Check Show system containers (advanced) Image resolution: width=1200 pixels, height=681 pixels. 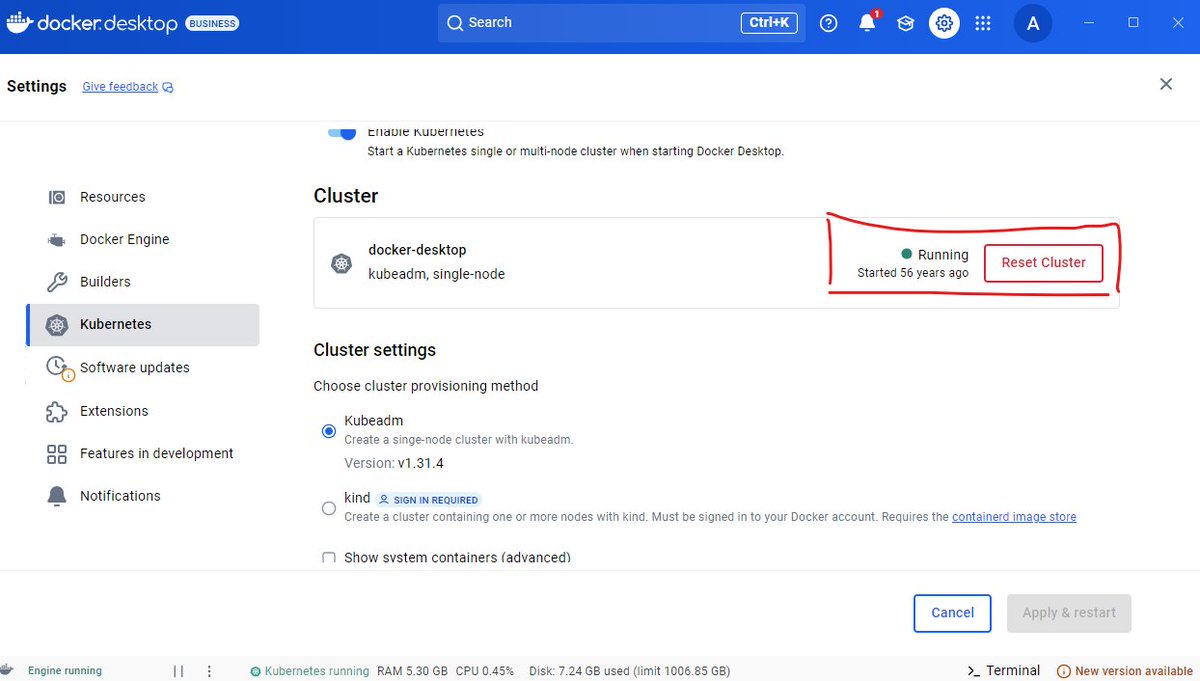click(329, 558)
